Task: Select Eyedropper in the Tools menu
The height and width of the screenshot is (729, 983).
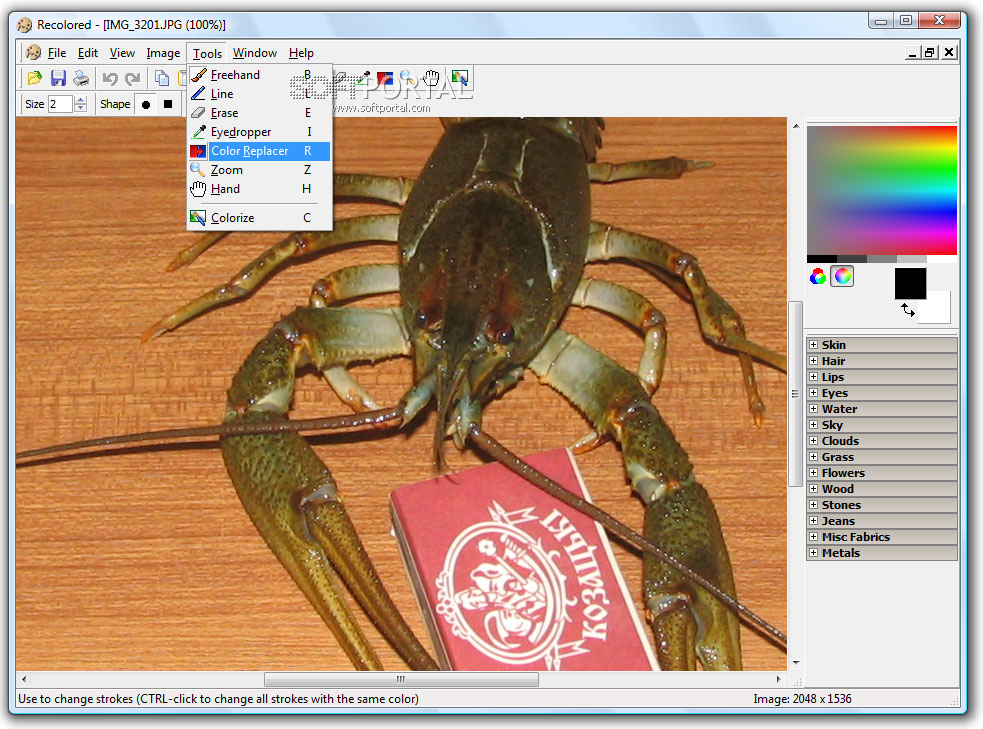Action: tap(240, 132)
